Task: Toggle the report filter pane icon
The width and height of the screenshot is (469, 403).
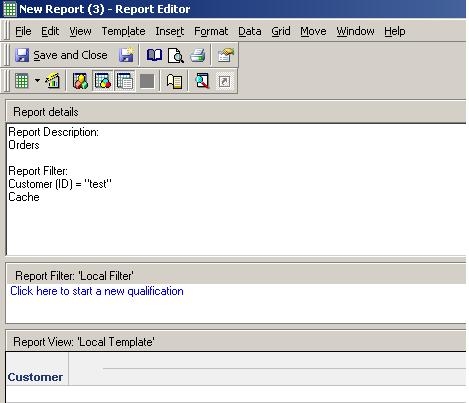Action: [103, 81]
